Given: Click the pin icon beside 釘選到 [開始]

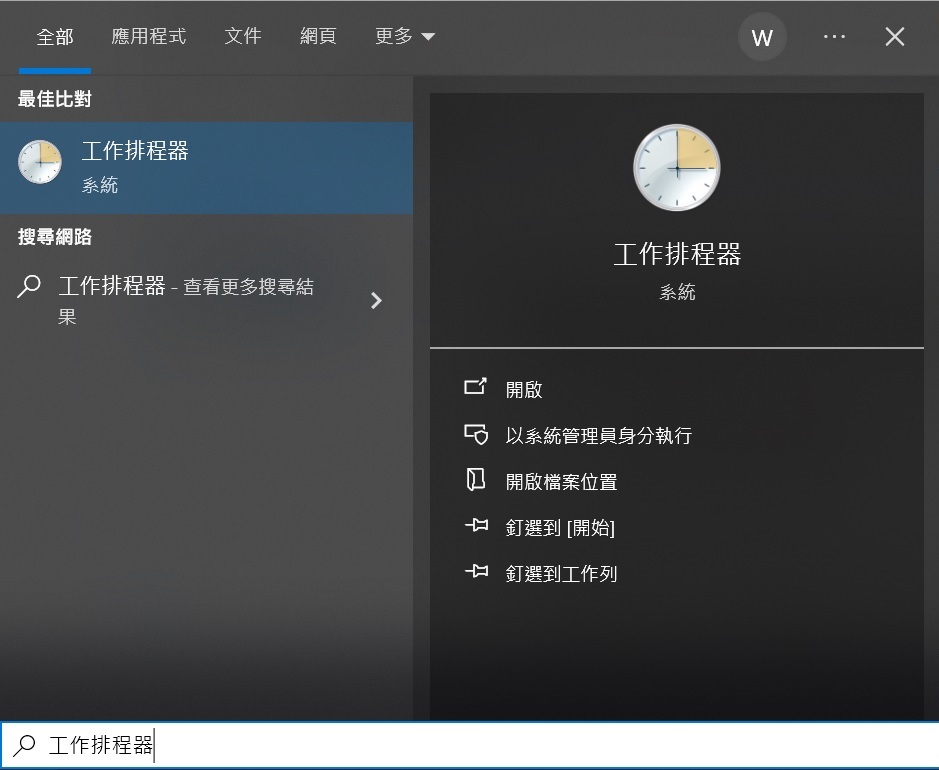Looking at the screenshot, I should coord(477,526).
